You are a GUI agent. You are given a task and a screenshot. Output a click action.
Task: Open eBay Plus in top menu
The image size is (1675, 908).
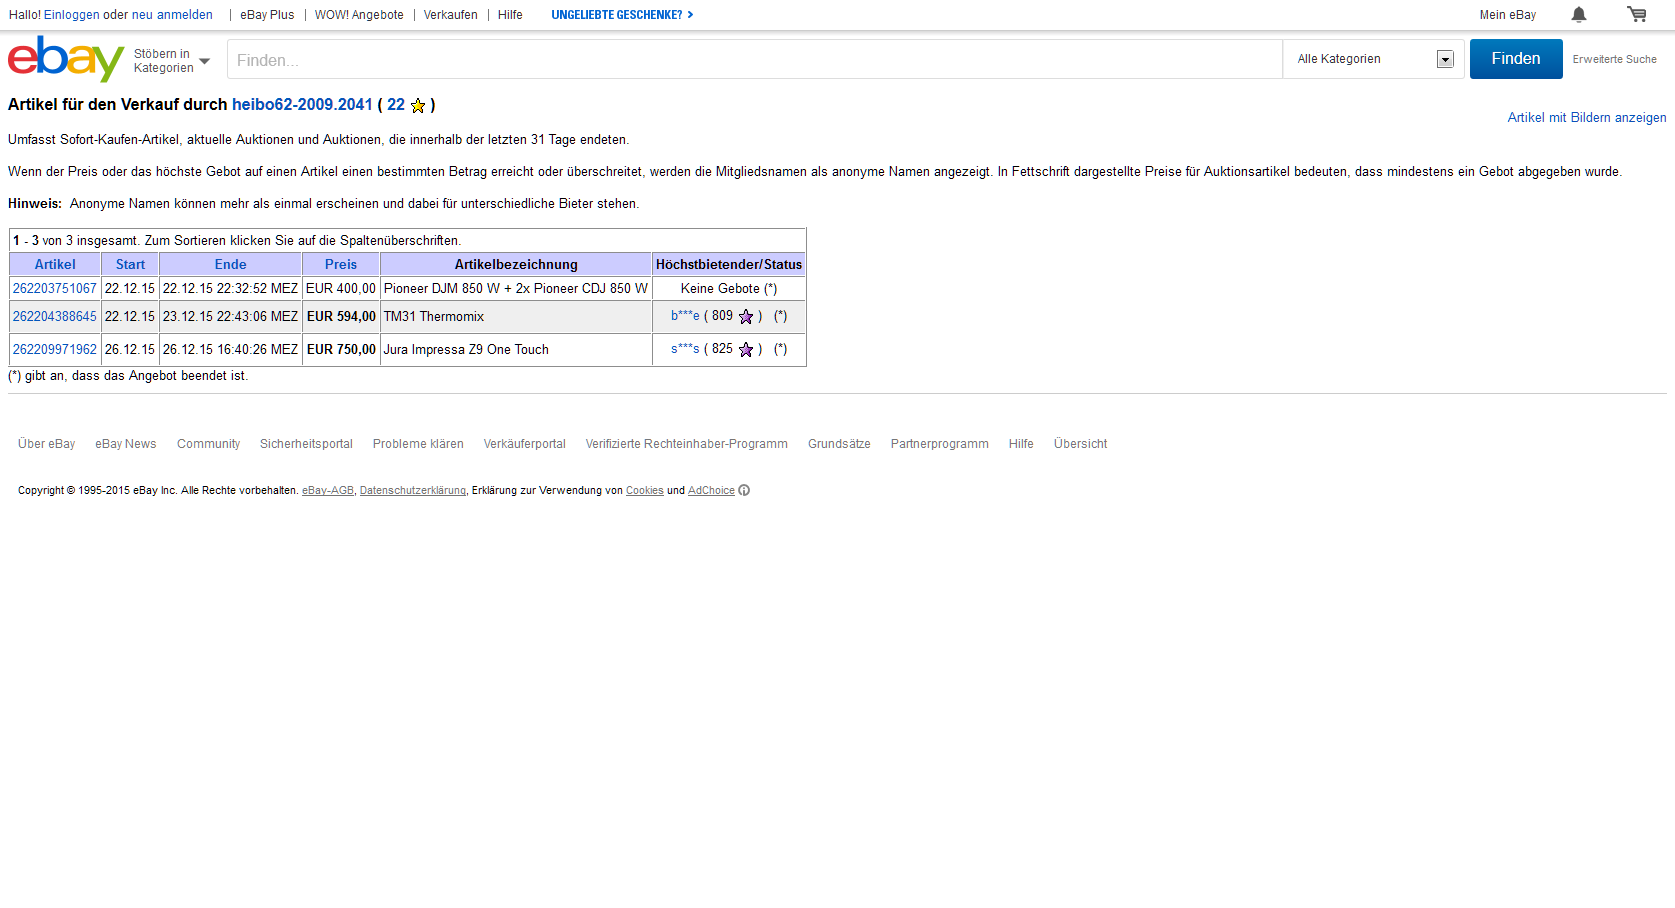(267, 15)
